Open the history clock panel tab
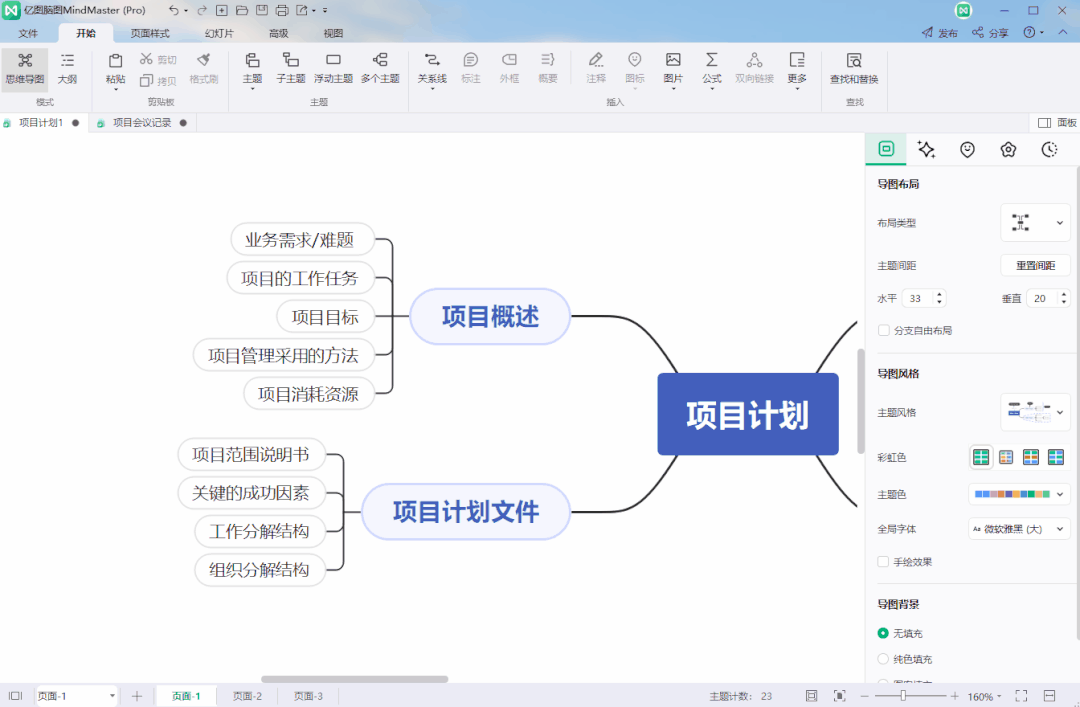Image resolution: width=1080 pixels, height=707 pixels. [1049, 149]
